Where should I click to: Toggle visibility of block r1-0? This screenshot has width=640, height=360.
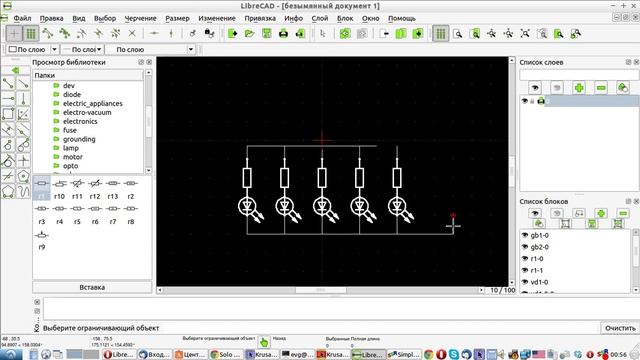point(525,259)
